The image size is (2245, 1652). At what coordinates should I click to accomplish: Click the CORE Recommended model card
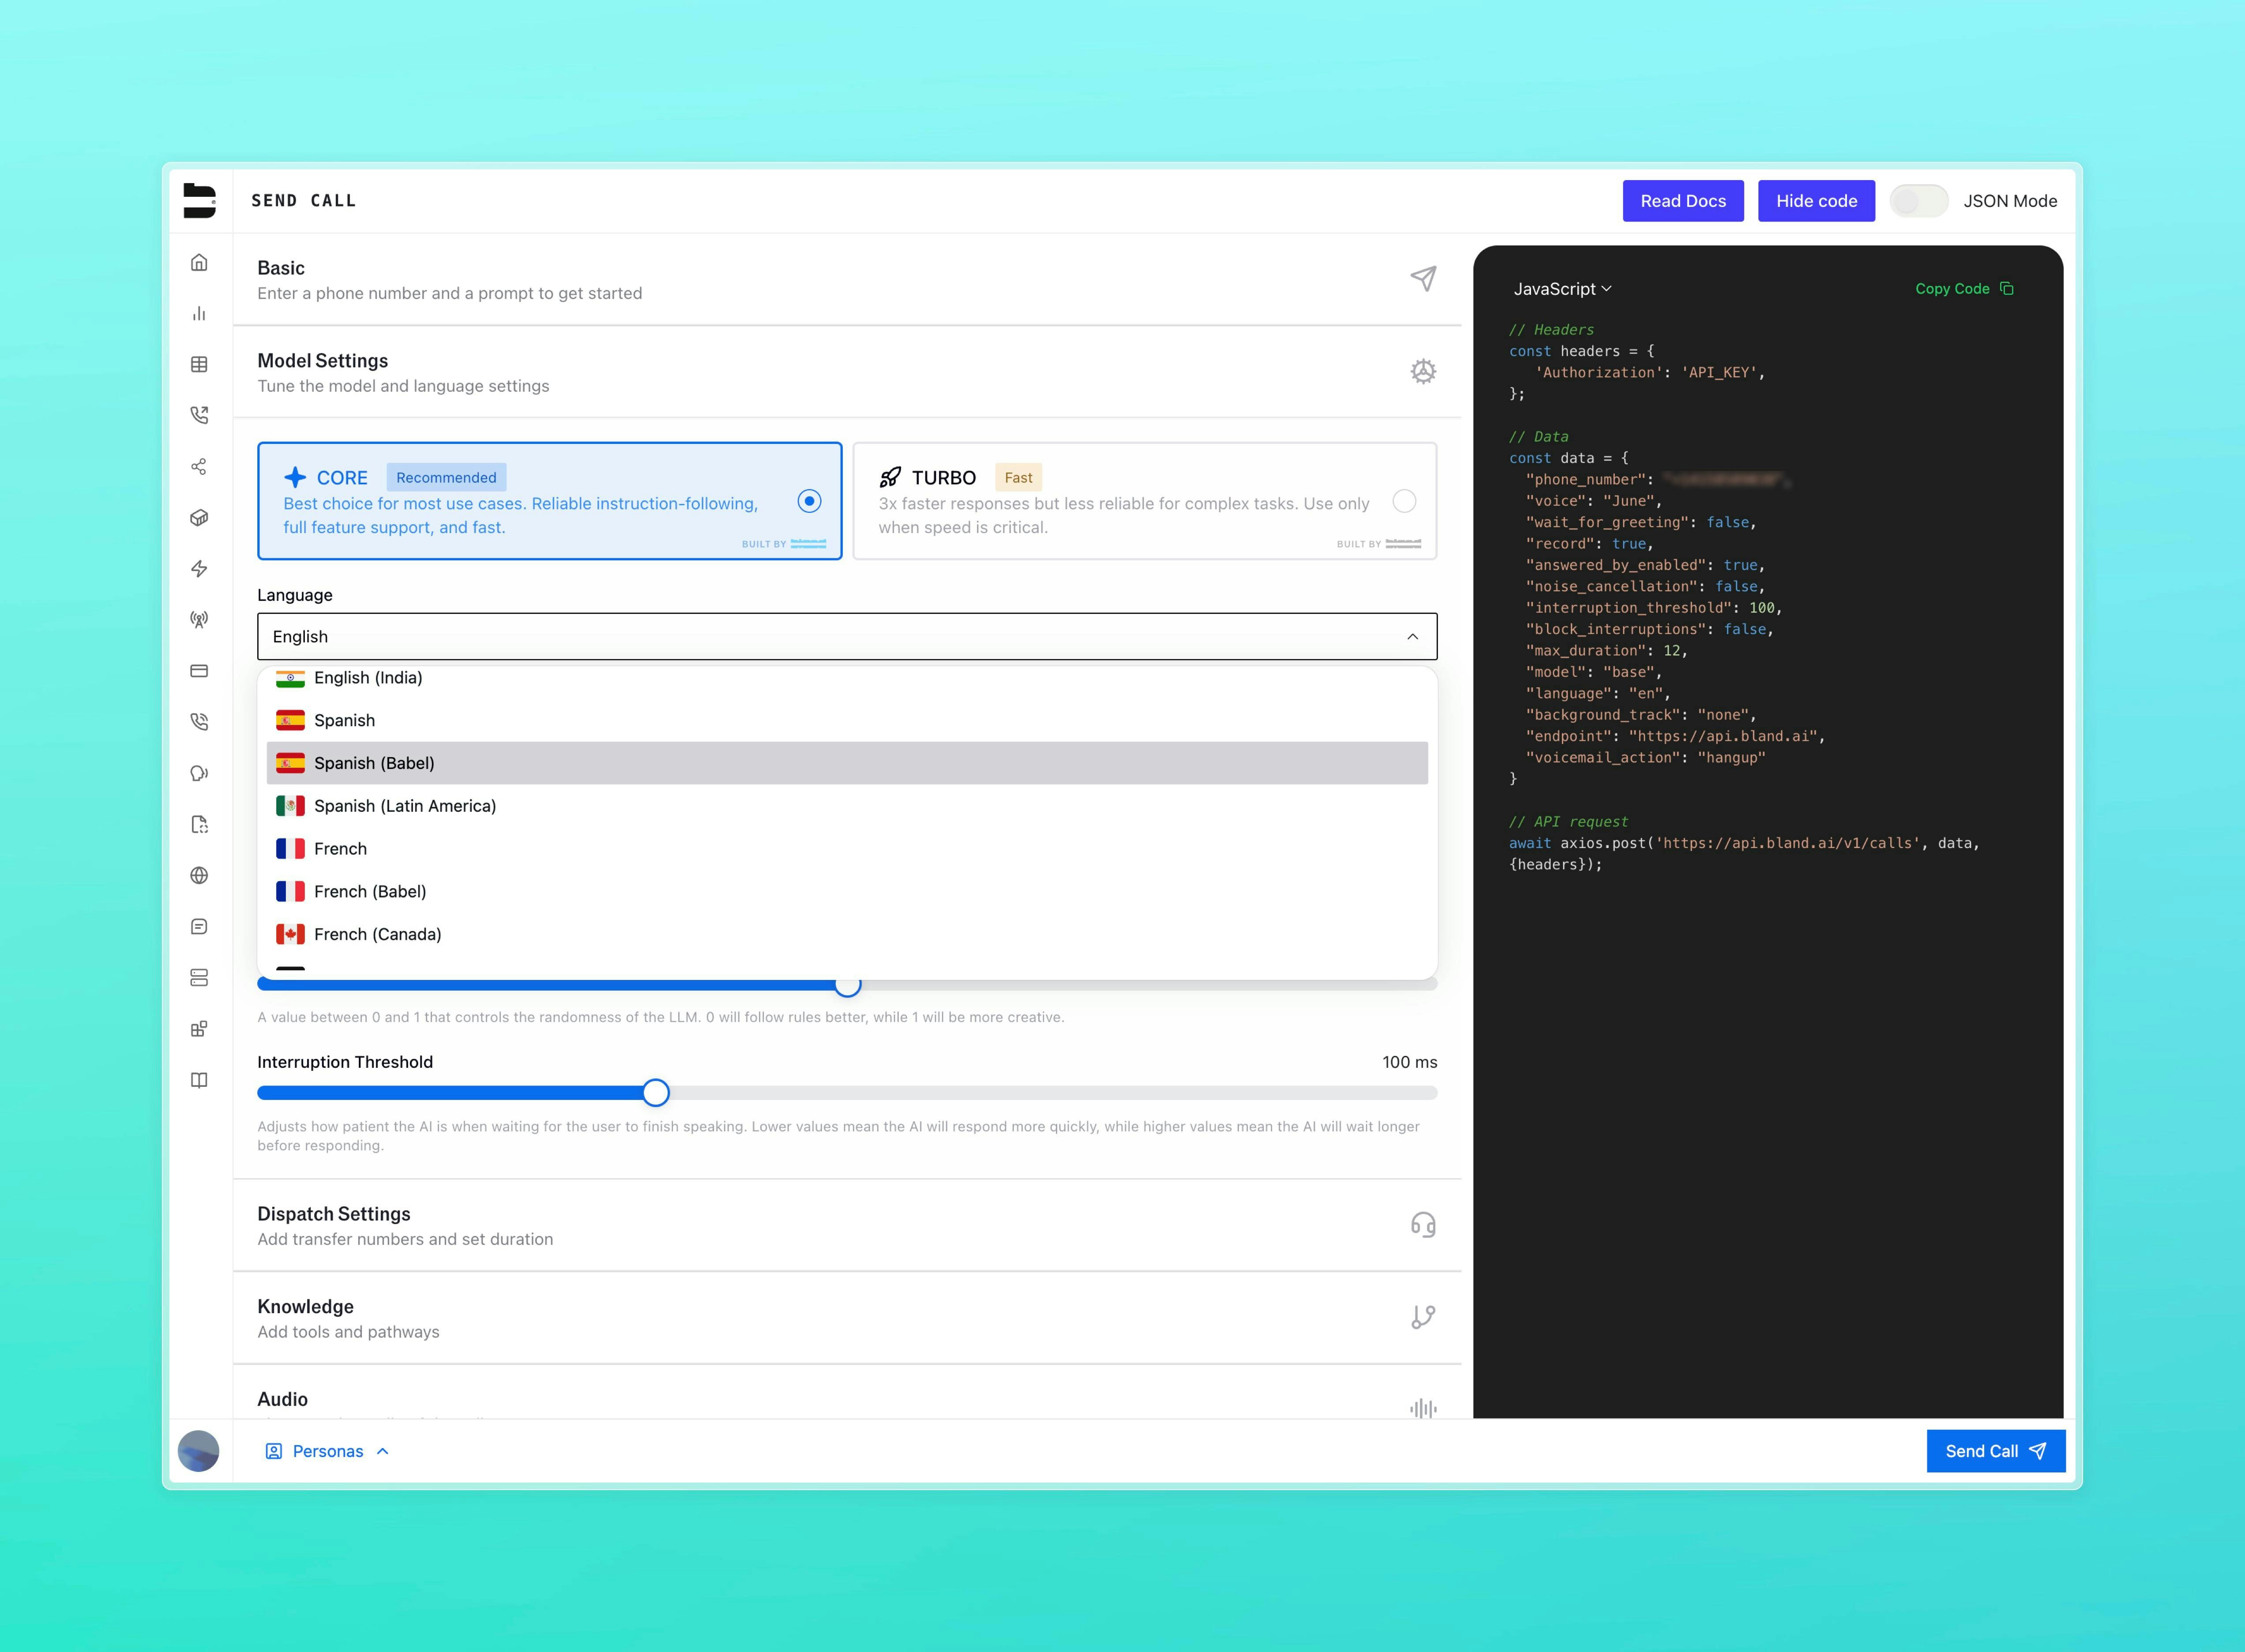click(x=550, y=501)
